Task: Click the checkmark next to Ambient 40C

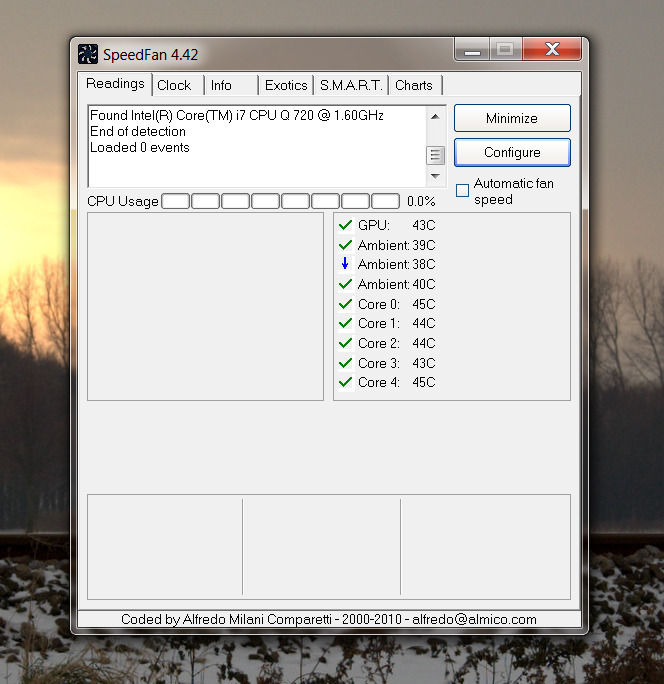Action: click(x=345, y=284)
